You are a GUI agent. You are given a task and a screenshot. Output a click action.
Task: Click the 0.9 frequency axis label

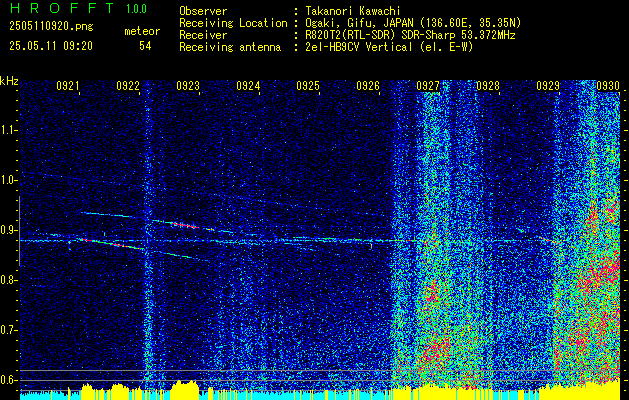click(x=8, y=230)
